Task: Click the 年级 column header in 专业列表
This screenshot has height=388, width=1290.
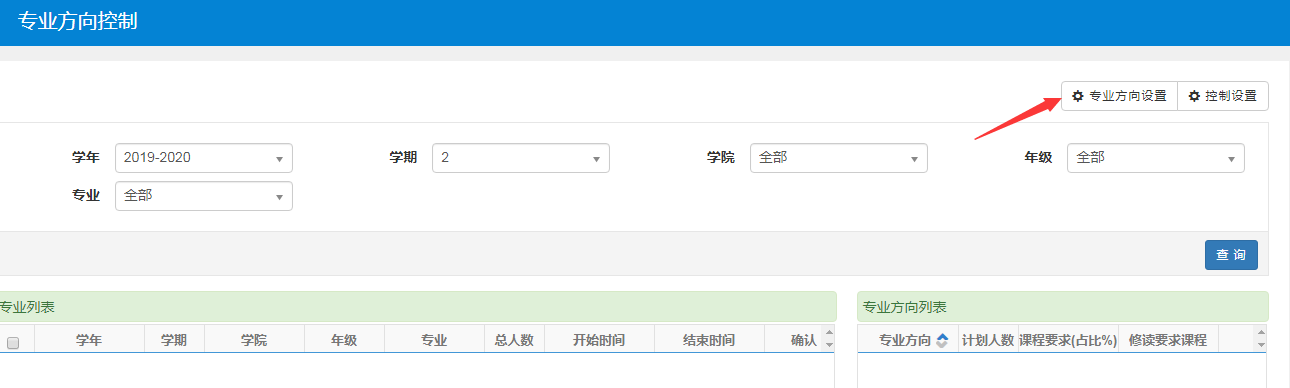Action: [x=344, y=340]
